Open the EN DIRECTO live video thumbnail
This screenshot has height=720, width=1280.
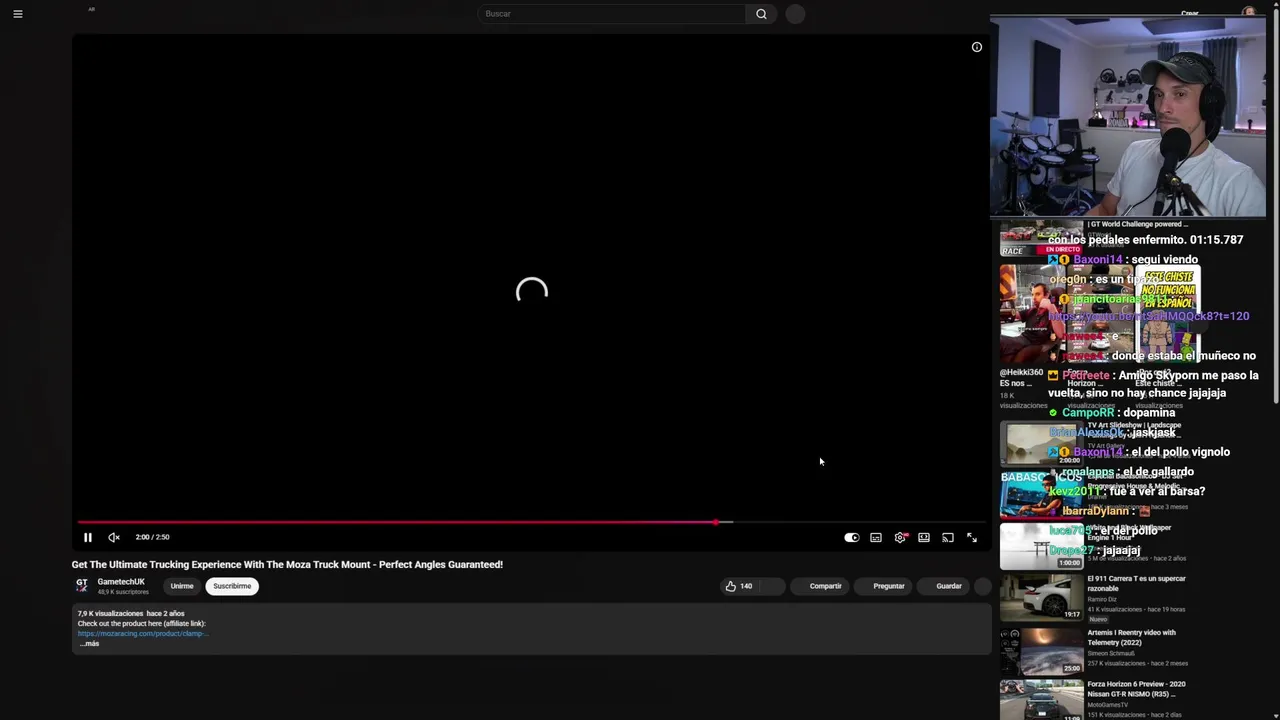[1041, 238]
